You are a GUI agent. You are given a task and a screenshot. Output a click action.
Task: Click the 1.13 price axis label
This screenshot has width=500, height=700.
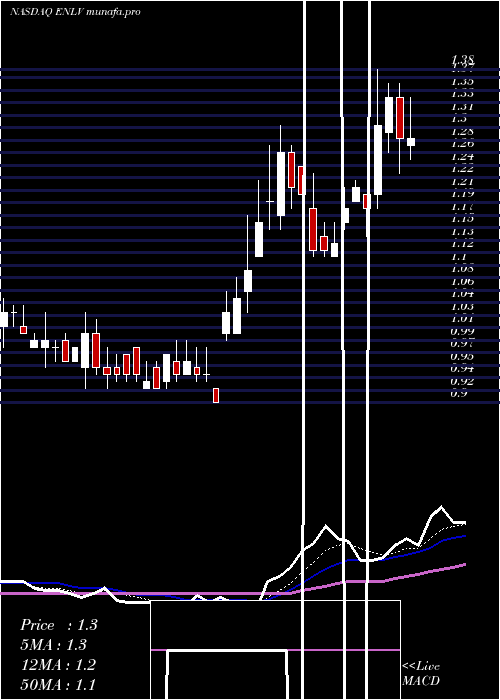pos(462,232)
